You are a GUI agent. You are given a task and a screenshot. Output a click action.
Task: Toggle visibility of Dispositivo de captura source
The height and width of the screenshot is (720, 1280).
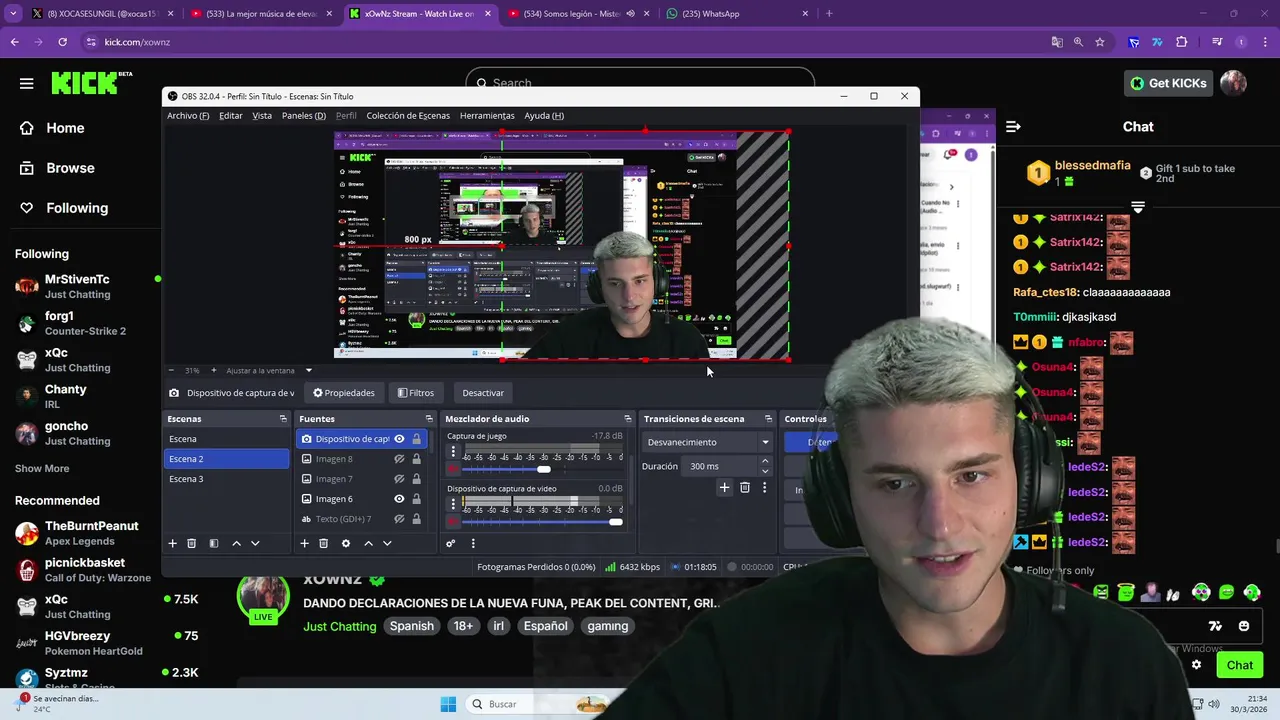[399, 439]
